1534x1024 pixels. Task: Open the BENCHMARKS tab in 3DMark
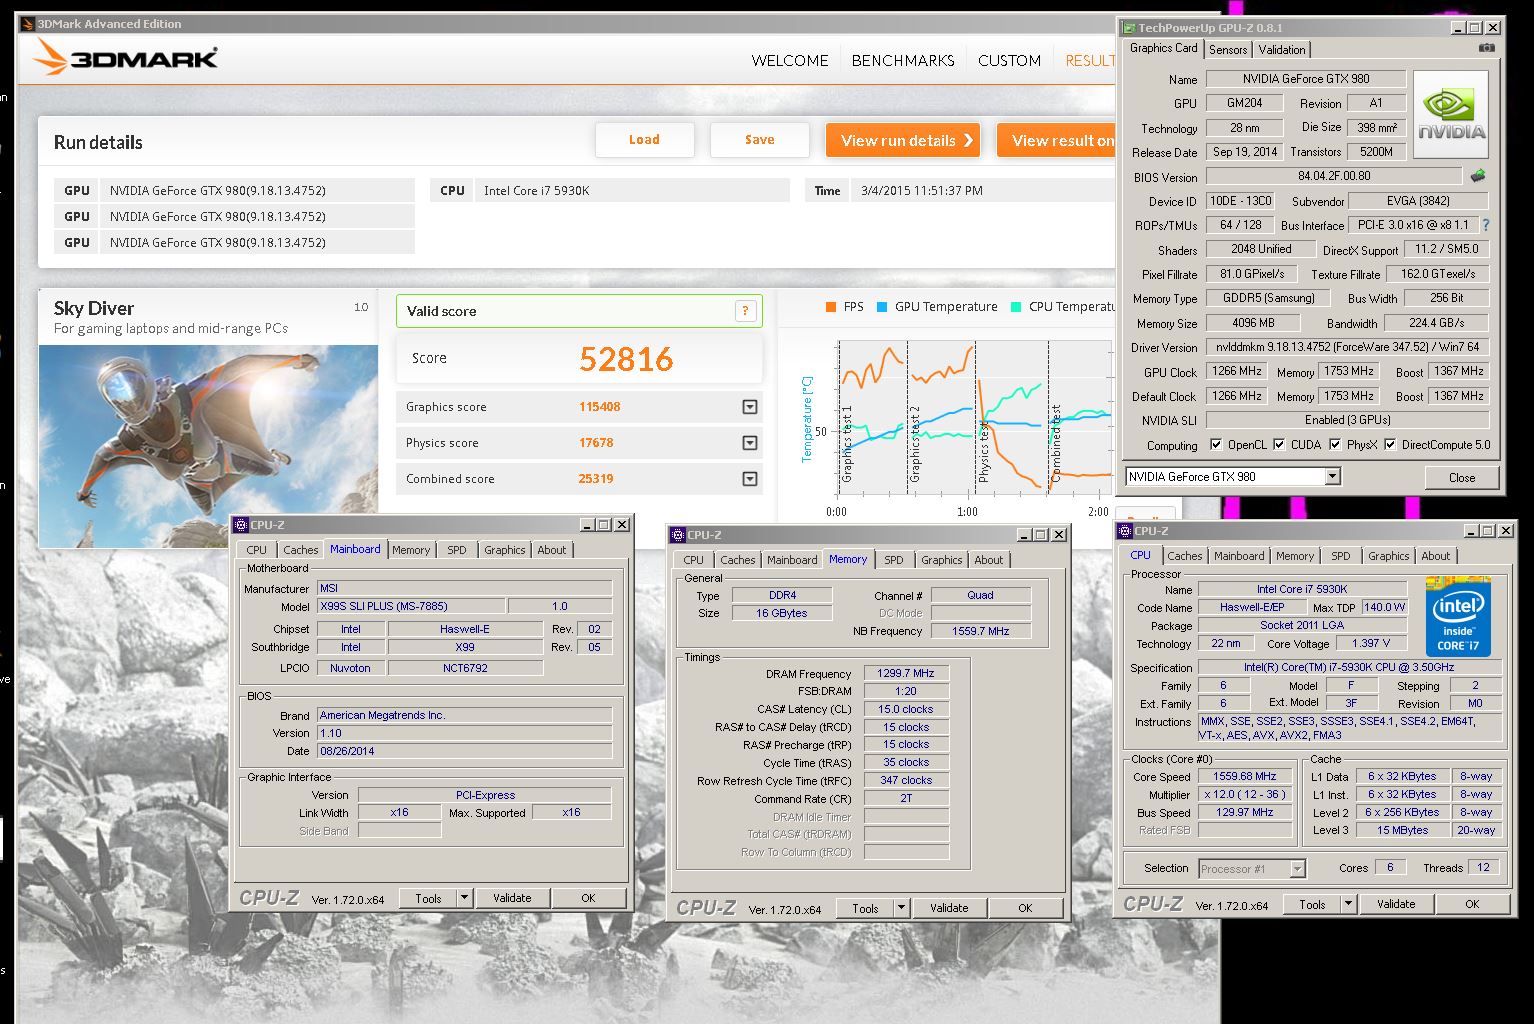pyautogui.click(x=903, y=60)
